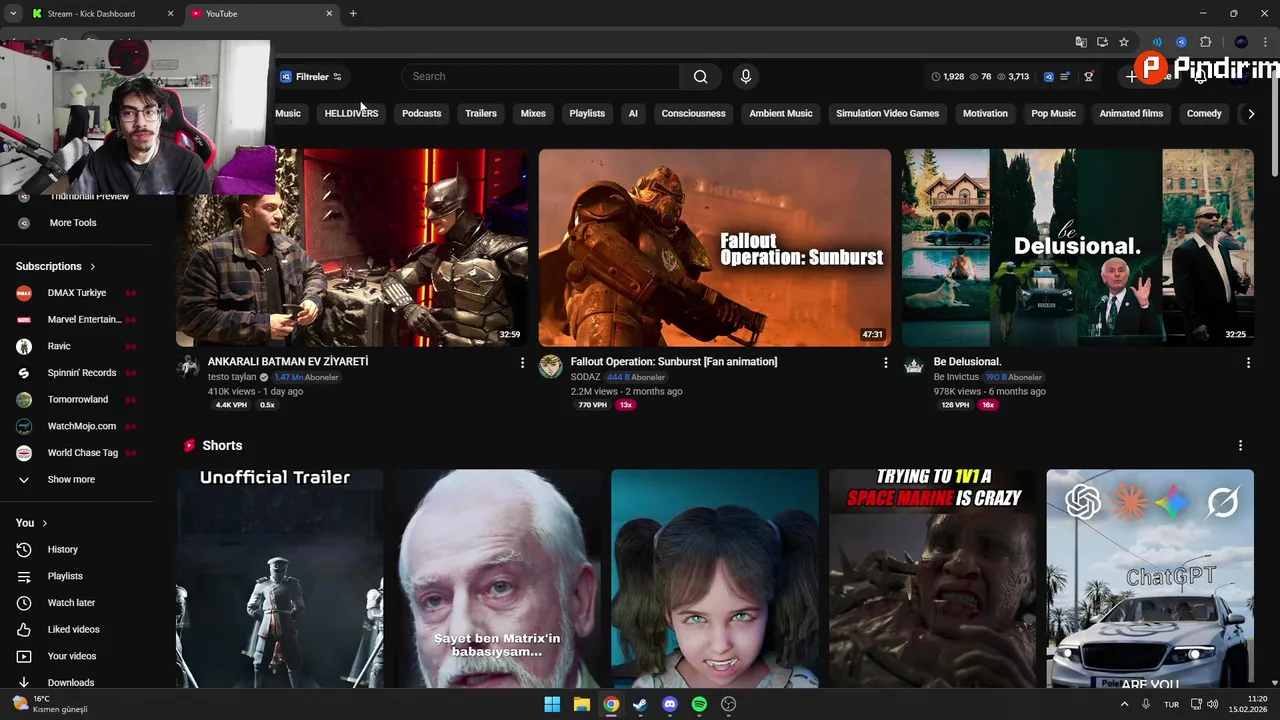The width and height of the screenshot is (1280, 720).
Task: Open a new Chrome tab
Action: [353, 14]
